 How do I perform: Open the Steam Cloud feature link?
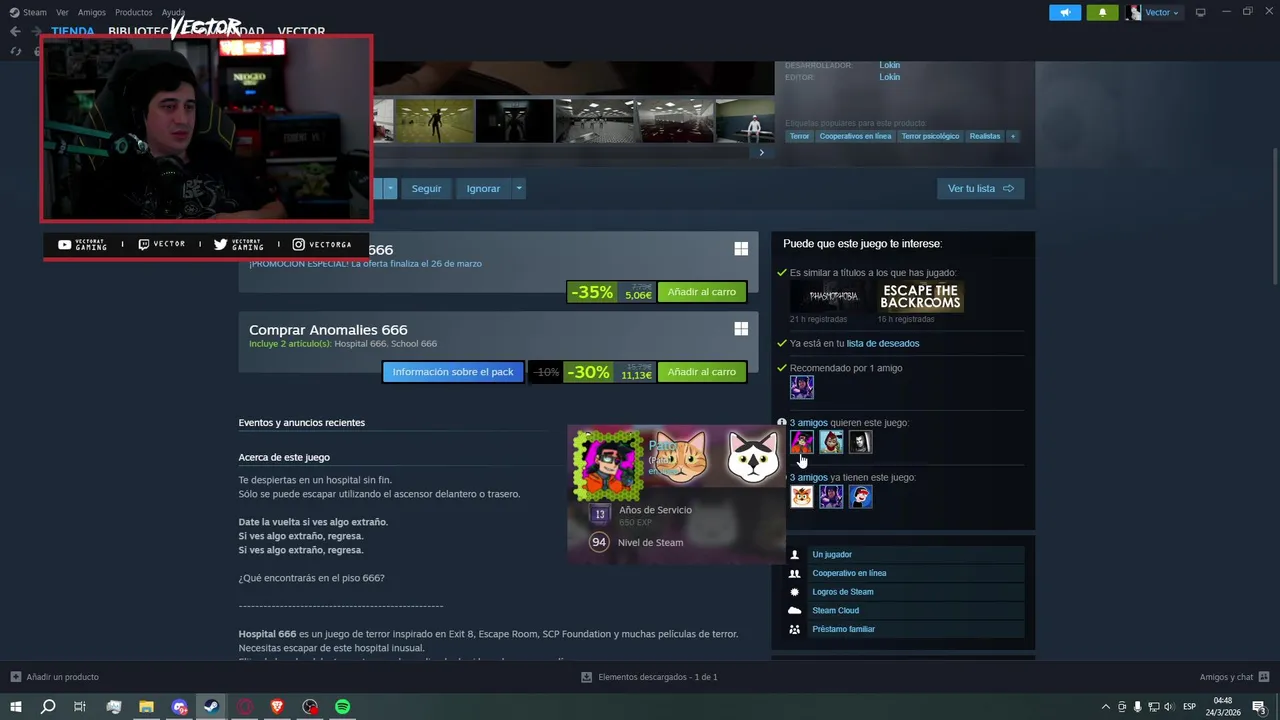tap(835, 610)
